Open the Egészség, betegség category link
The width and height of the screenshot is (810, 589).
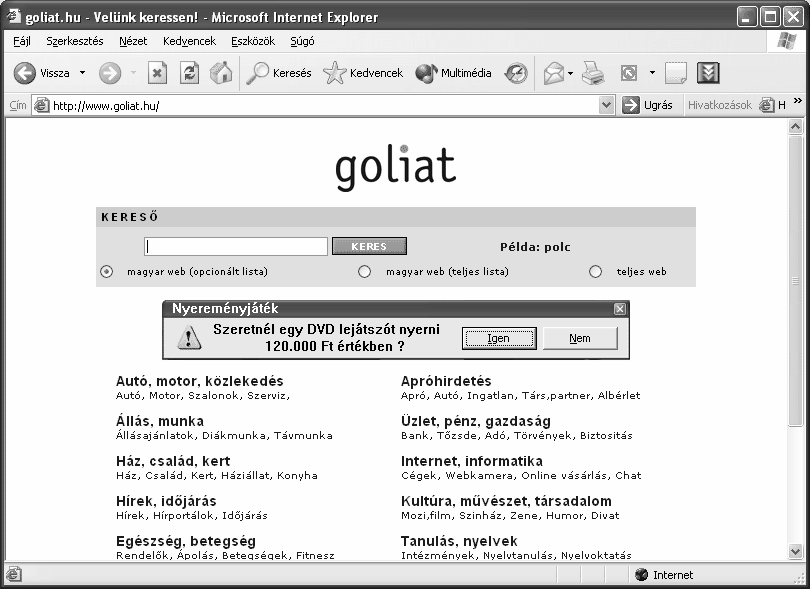pyautogui.click(x=186, y=541)
